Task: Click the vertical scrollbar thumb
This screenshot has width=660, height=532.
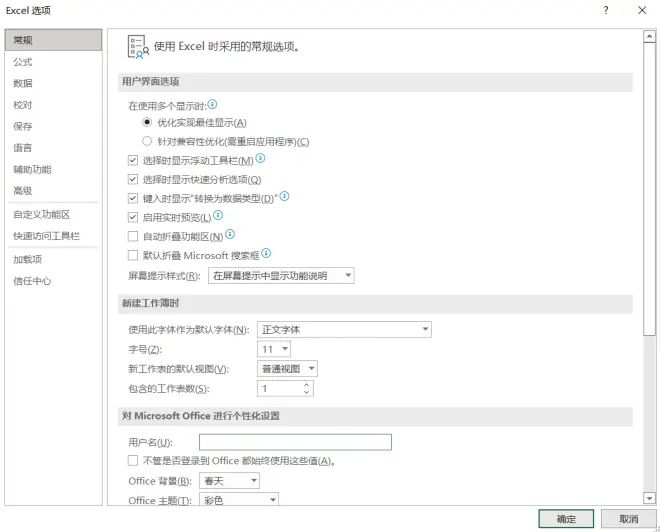Action: click(x=649, y=189)
